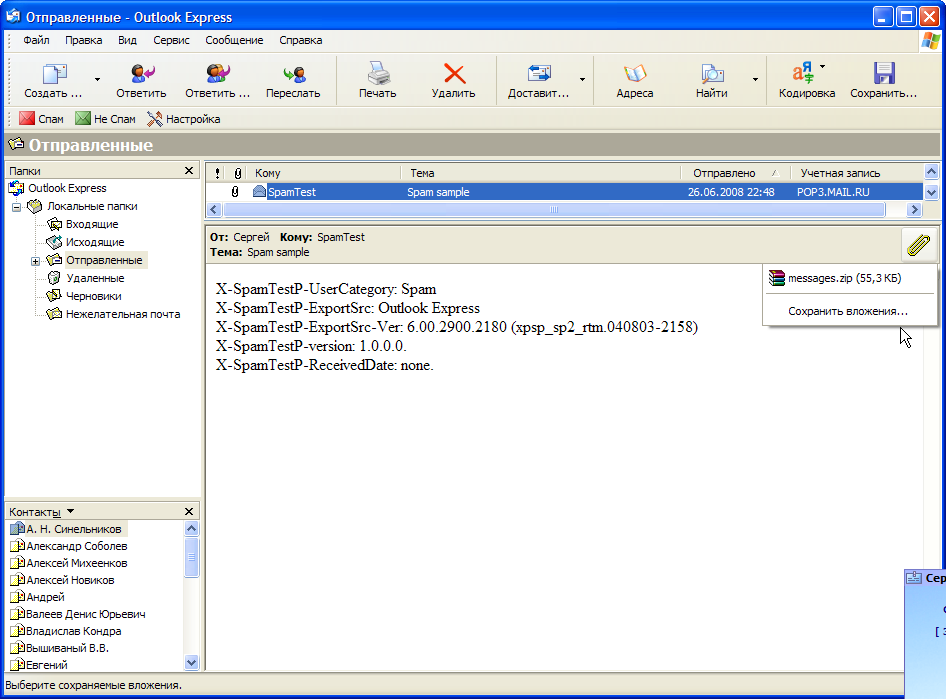The image size is (946, 699).
Task: Click the Создать (Create message) toolbar icon
Action: click(x=54, y=74)
